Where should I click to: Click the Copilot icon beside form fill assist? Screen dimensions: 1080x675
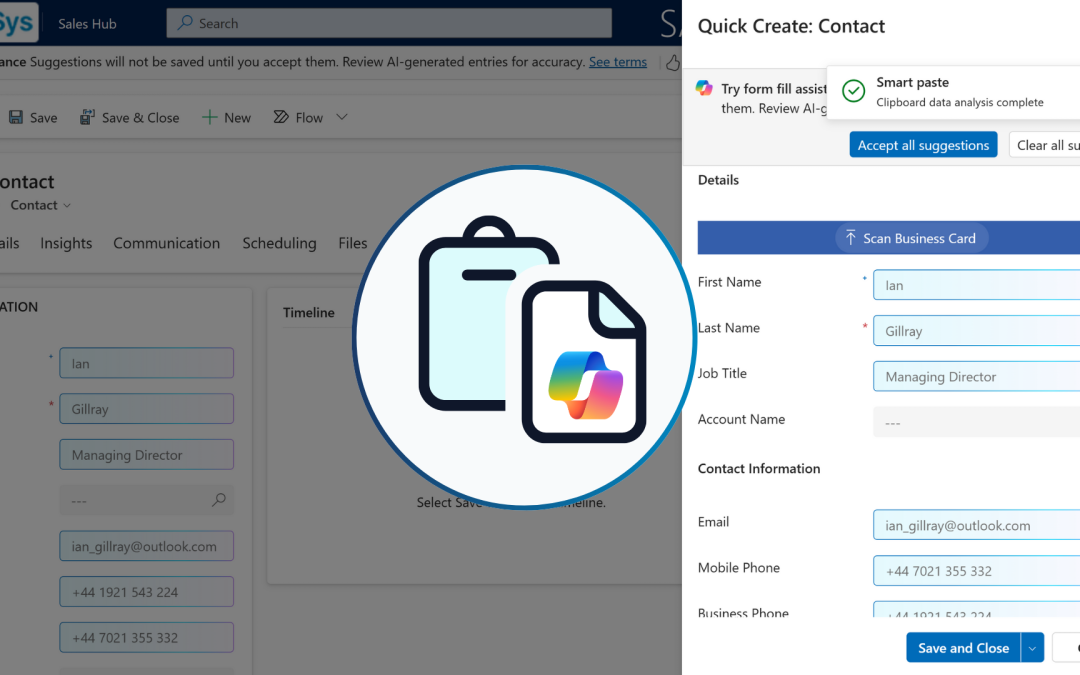[704, 88]
